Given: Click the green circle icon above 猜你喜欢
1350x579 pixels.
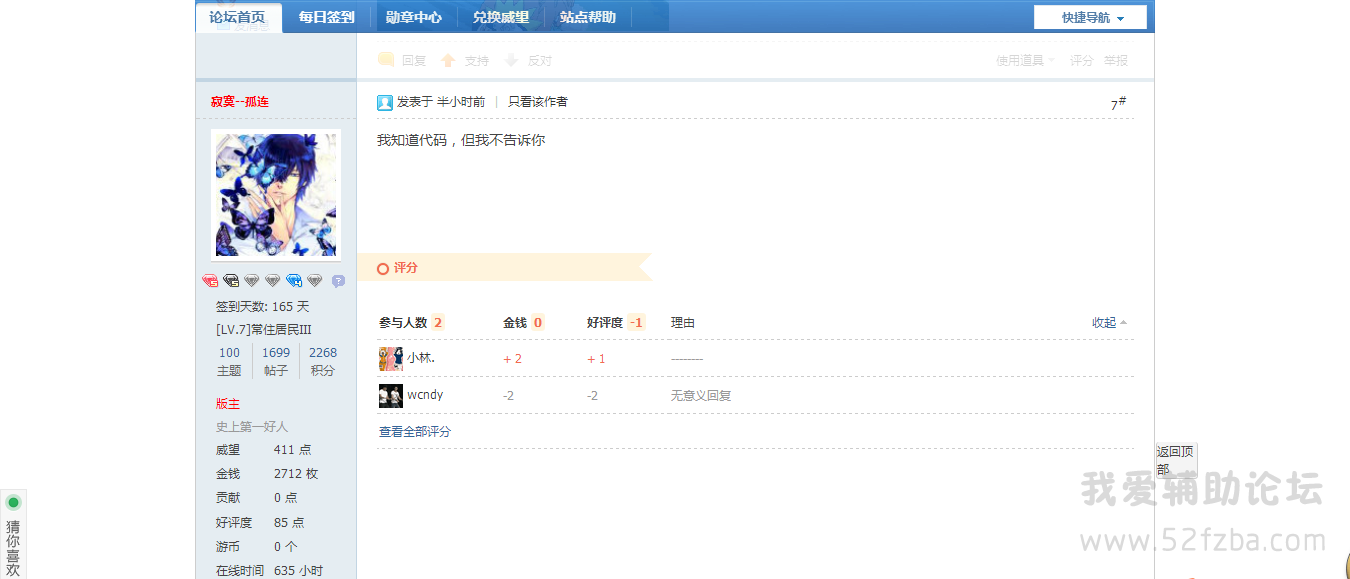Looking at the screenshot, I should point(13,502).
